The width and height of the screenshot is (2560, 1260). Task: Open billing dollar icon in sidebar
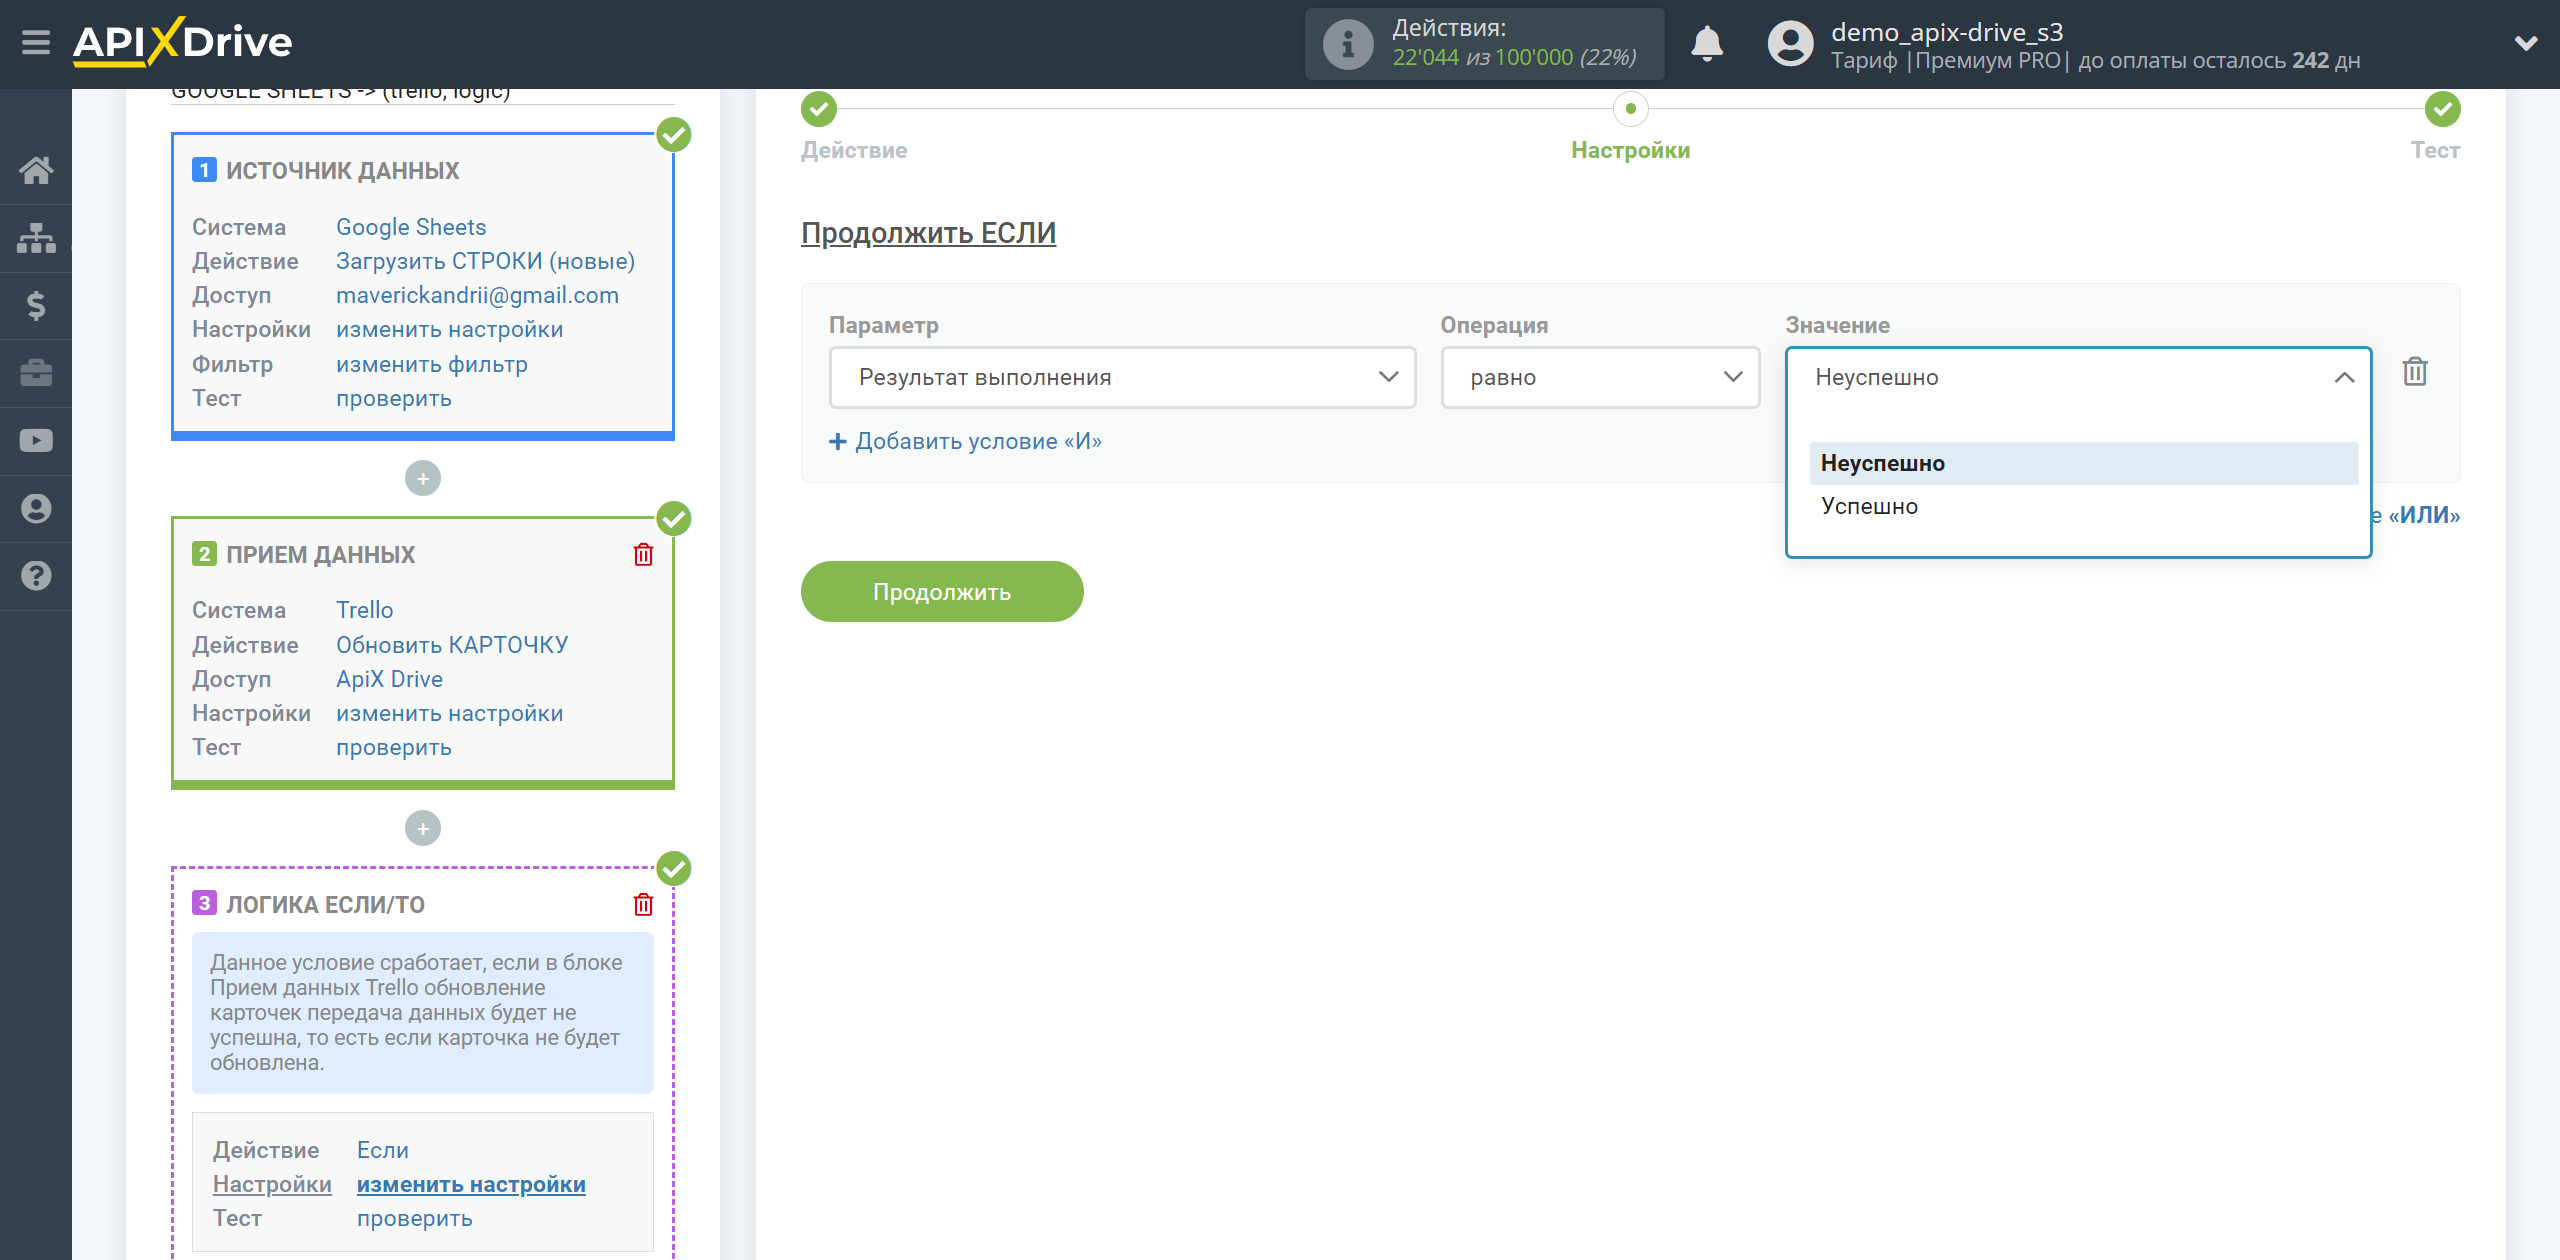click(36, 305)
